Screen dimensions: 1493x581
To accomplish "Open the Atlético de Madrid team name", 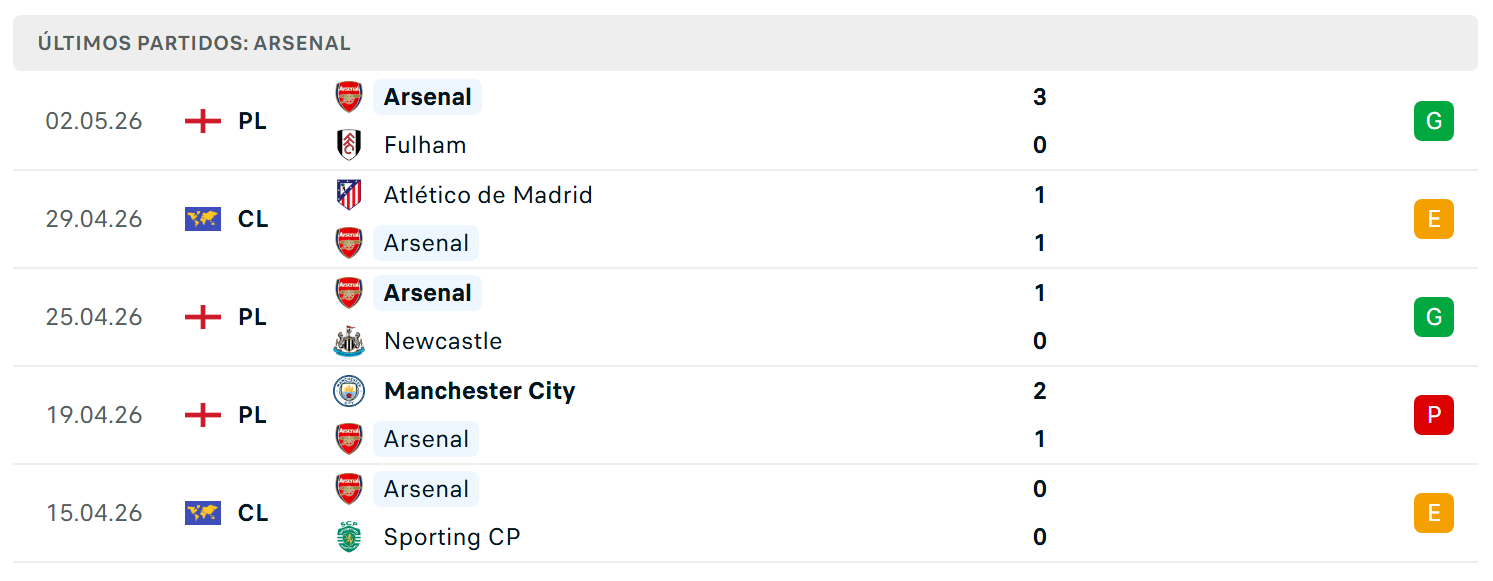I will pos(488,195).
